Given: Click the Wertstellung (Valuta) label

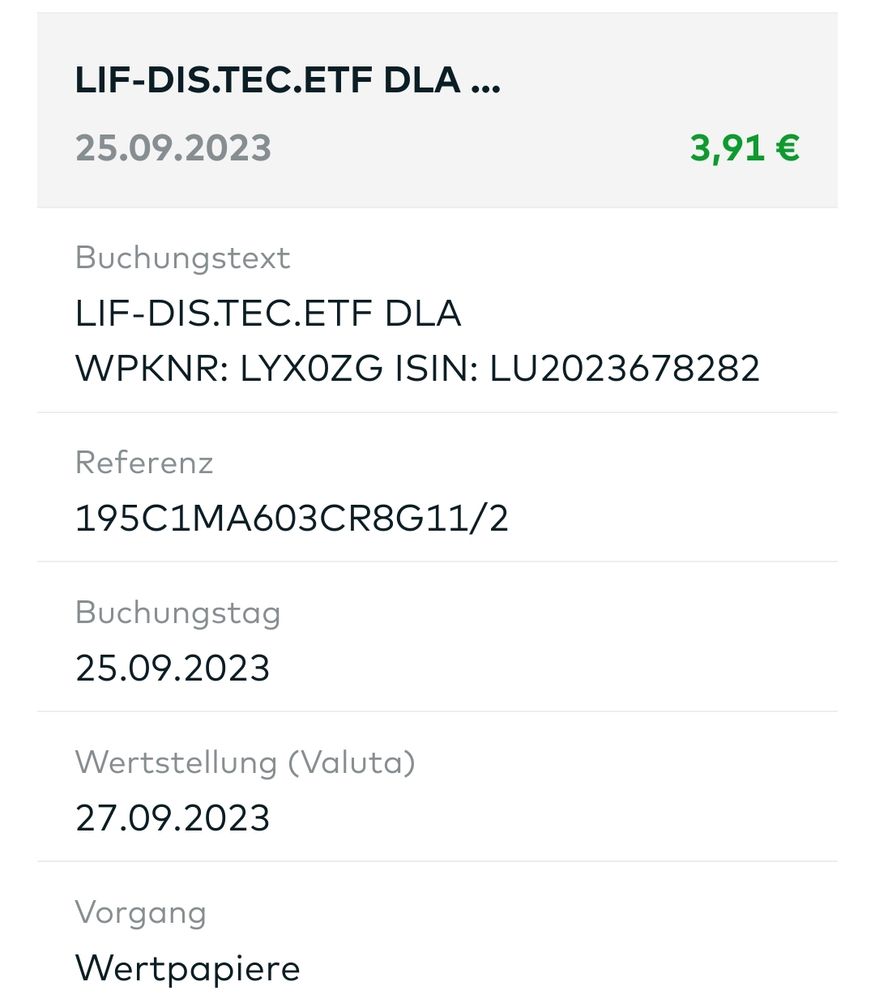Looking at the screenshot, I should (245, 762).
